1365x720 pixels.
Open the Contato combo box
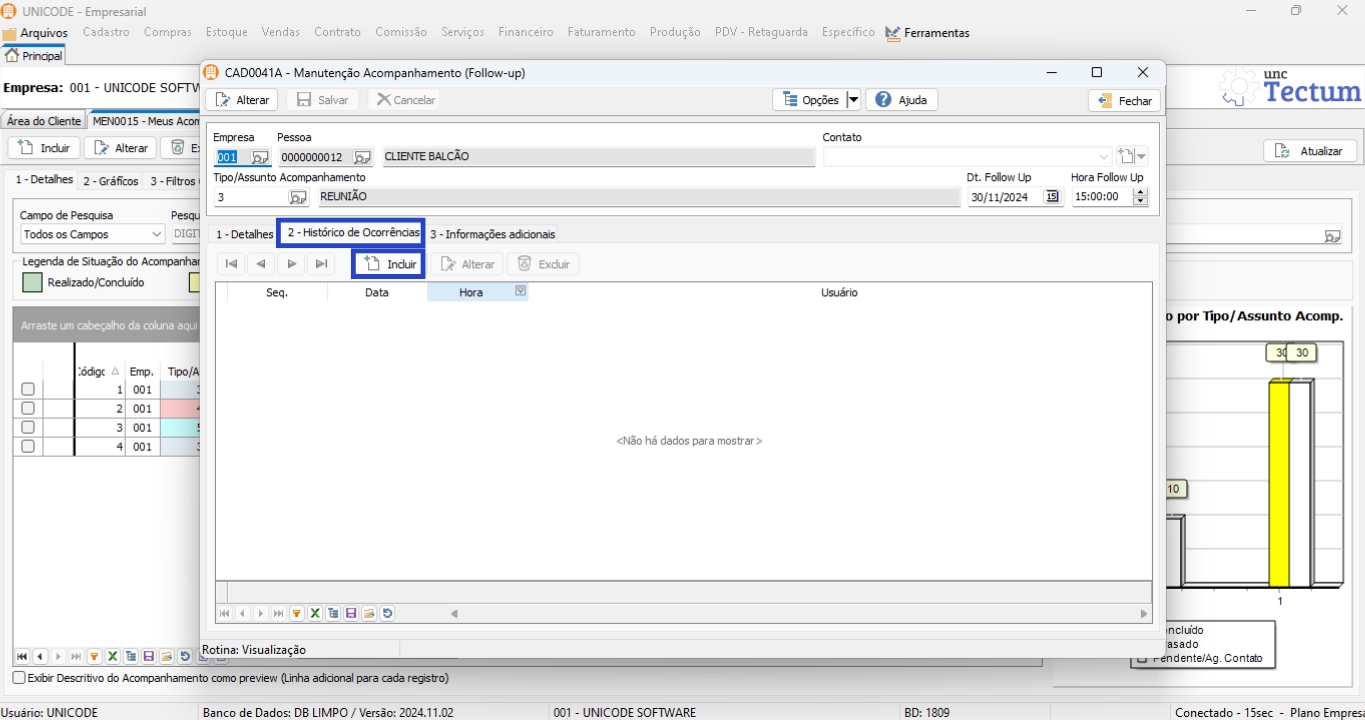point(1104,157)
